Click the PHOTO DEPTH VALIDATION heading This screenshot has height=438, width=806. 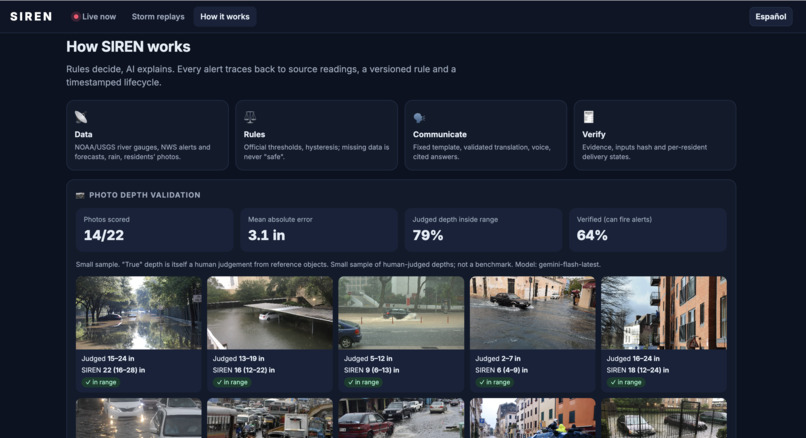click(x=144, y=195)
